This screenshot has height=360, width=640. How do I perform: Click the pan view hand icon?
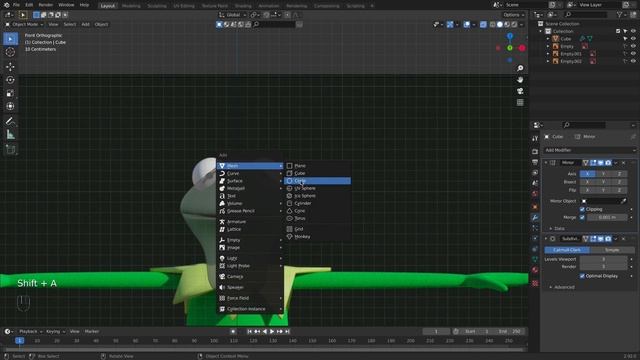[520, 80]
